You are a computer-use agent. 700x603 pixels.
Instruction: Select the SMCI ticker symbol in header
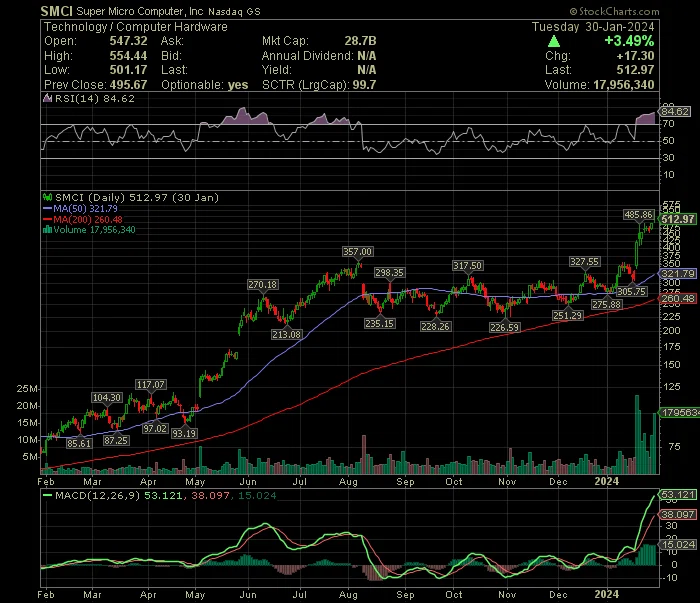click(56, 11)
